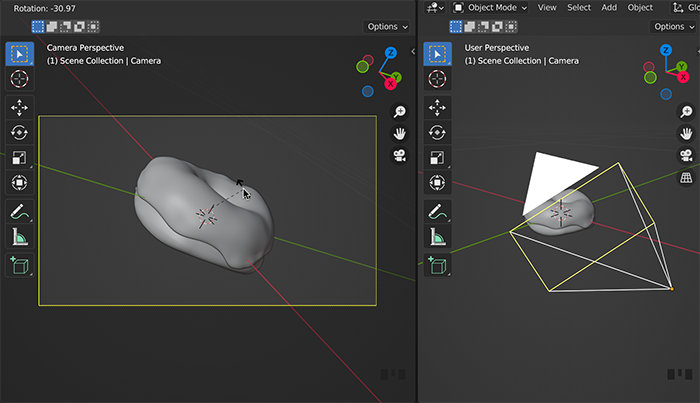Click the negative Z axis on left gizmo
This screenshot has height=403, width=700.
pos(367,91)
